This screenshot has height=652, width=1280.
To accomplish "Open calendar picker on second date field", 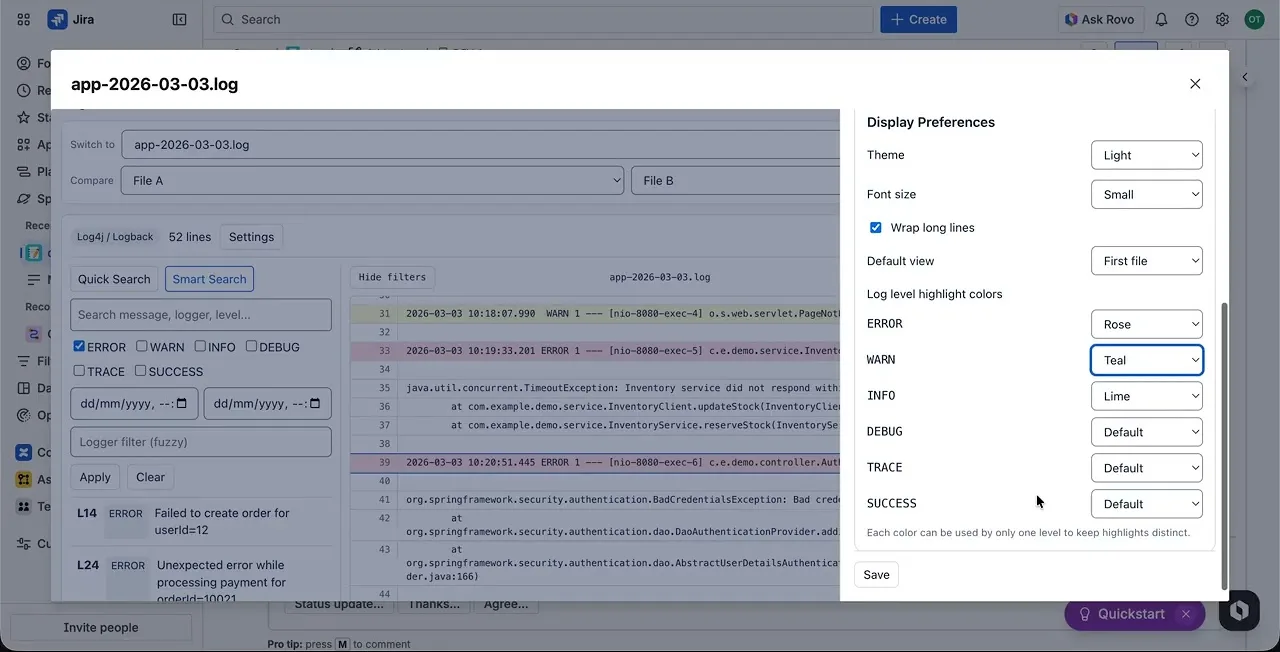I will coord(315,404).
